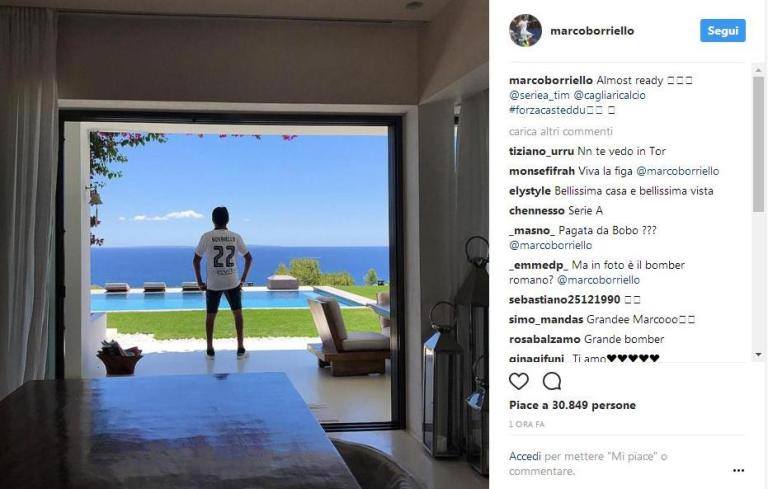Follow the account with the Segui button
This screenshot has height=489, width=768.
coord(722,30)
